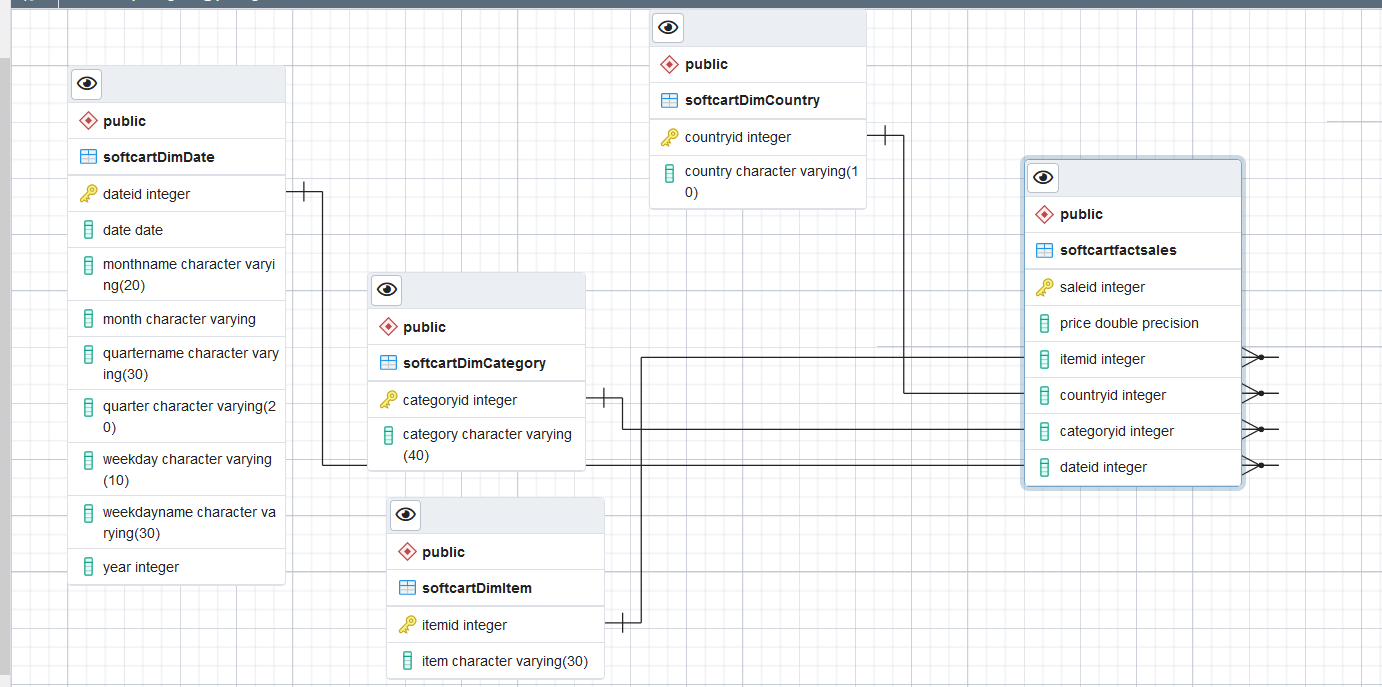Toggle eye icon on softcartDimDate table
Screen dimensions: 1382x687
pos(87,84)
